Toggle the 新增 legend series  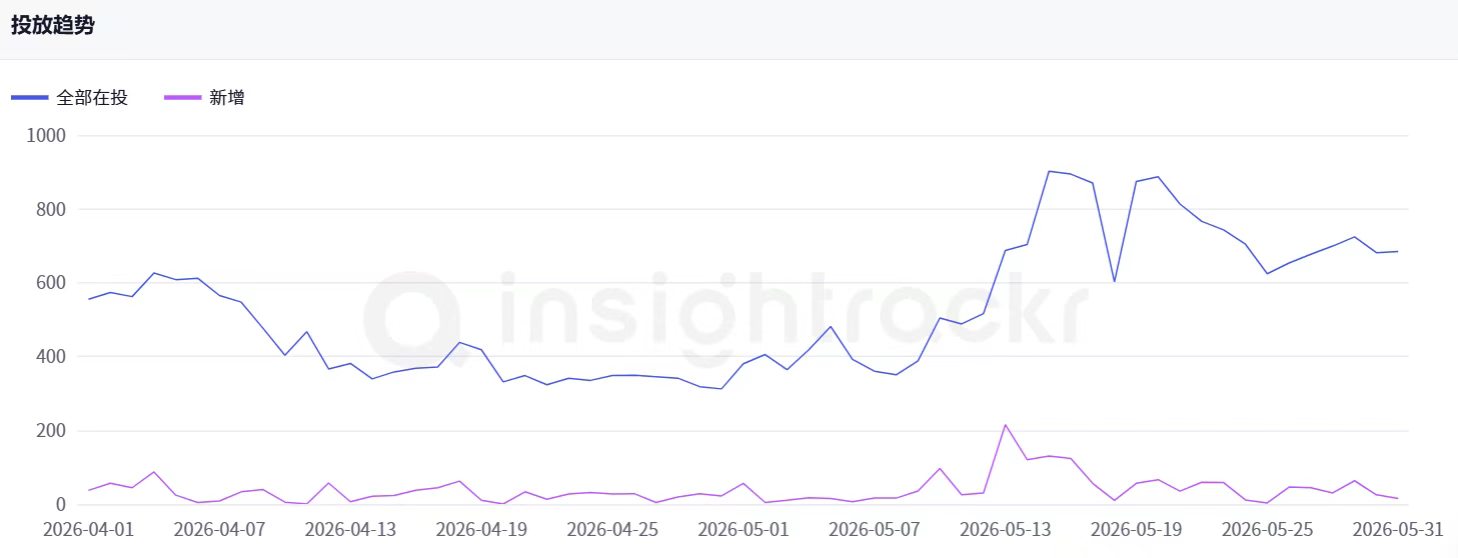point(204,98)
